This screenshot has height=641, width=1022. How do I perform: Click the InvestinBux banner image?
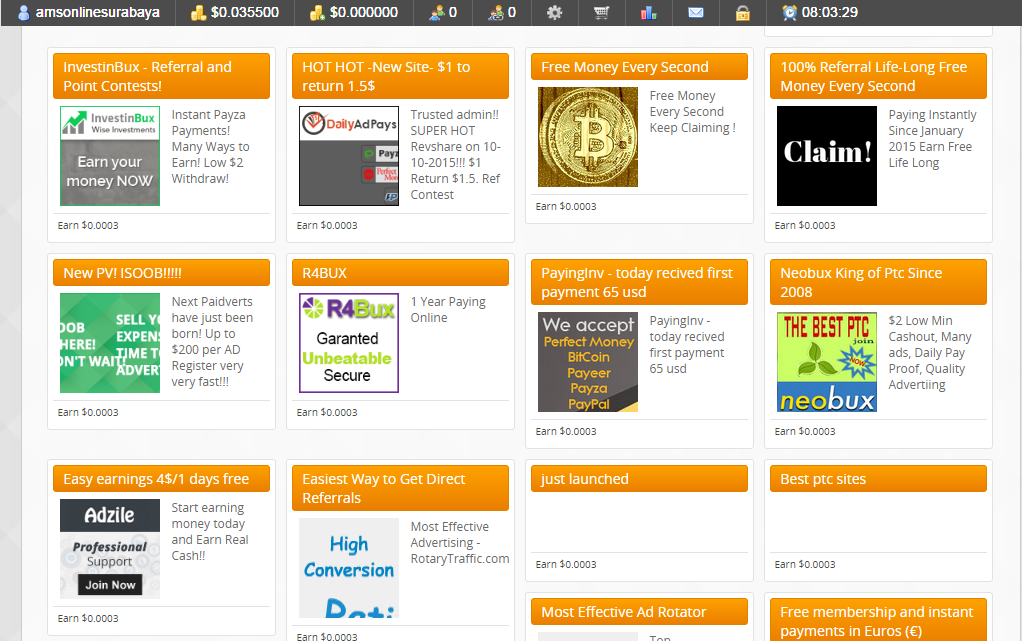click(110, 156)
